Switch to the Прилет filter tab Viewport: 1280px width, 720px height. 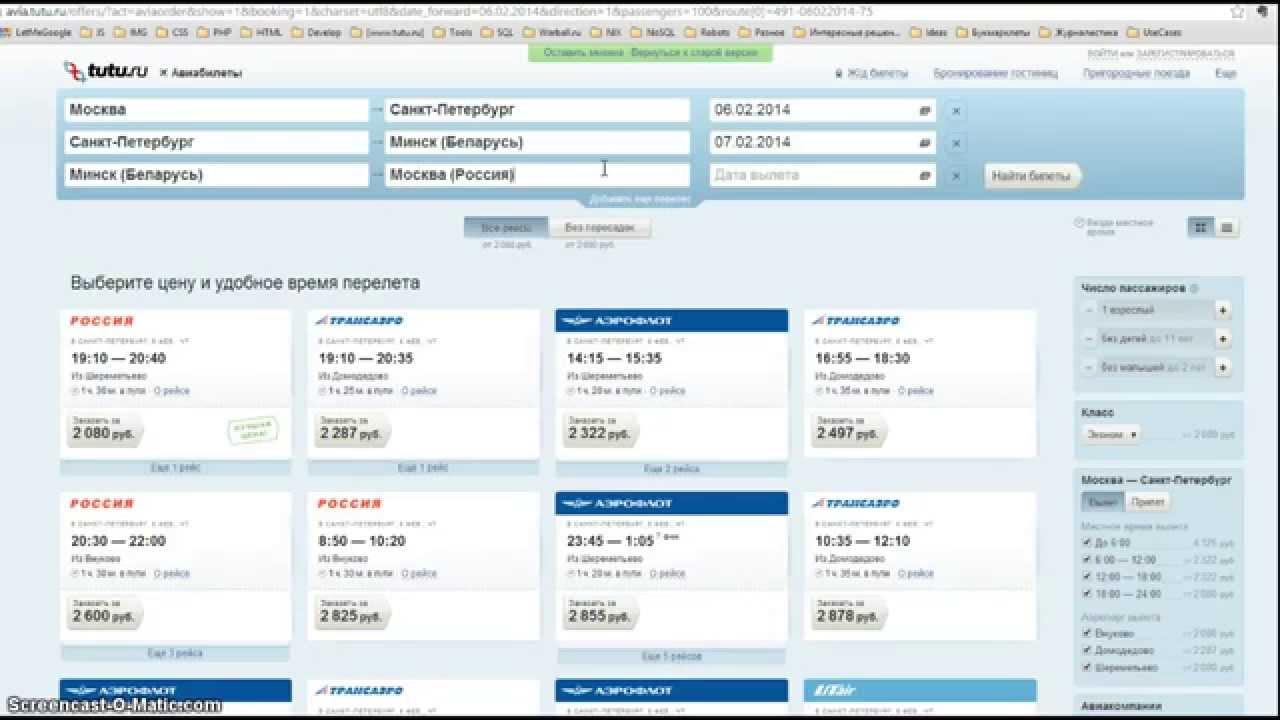pyautogui.click(x=1148, y=502)
